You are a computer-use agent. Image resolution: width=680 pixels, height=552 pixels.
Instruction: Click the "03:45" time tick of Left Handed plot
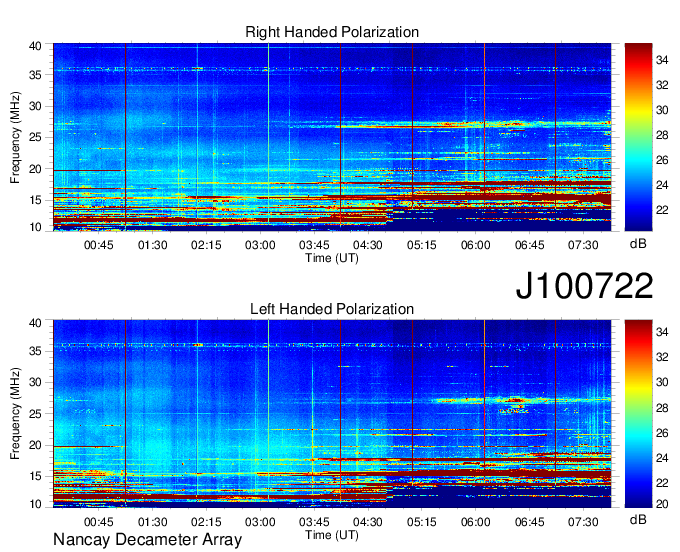tap(314, 522)
